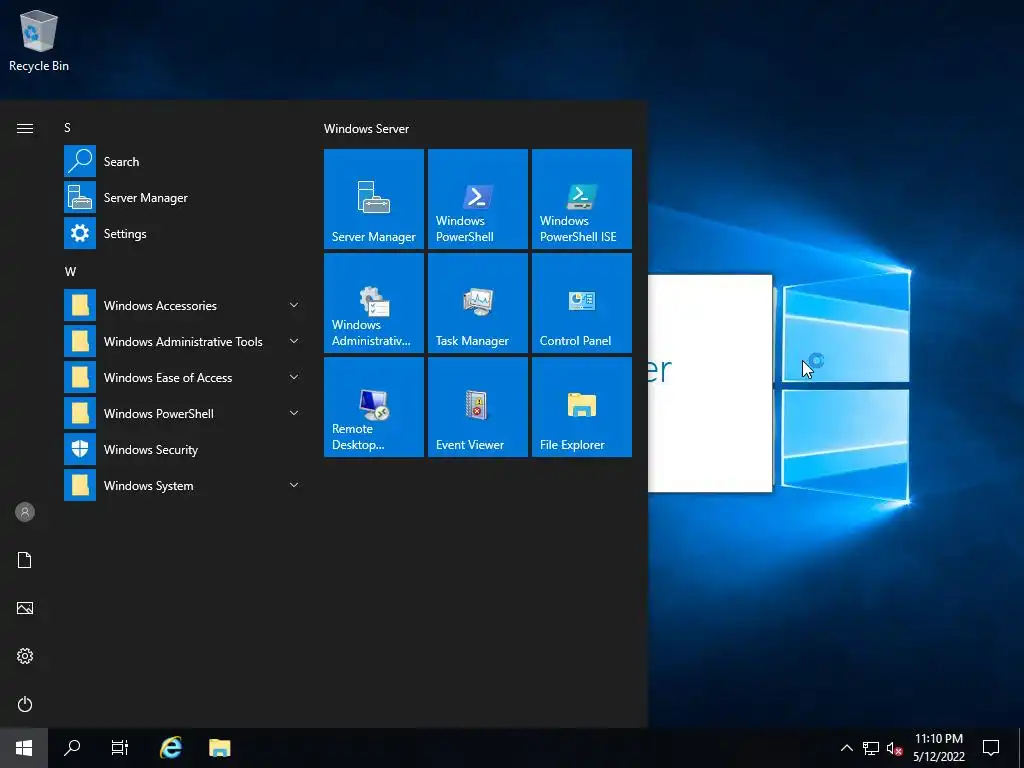Open Task View on the taskbar
The width and height of the screenshot is (1024, 768).
click(120, 748)
